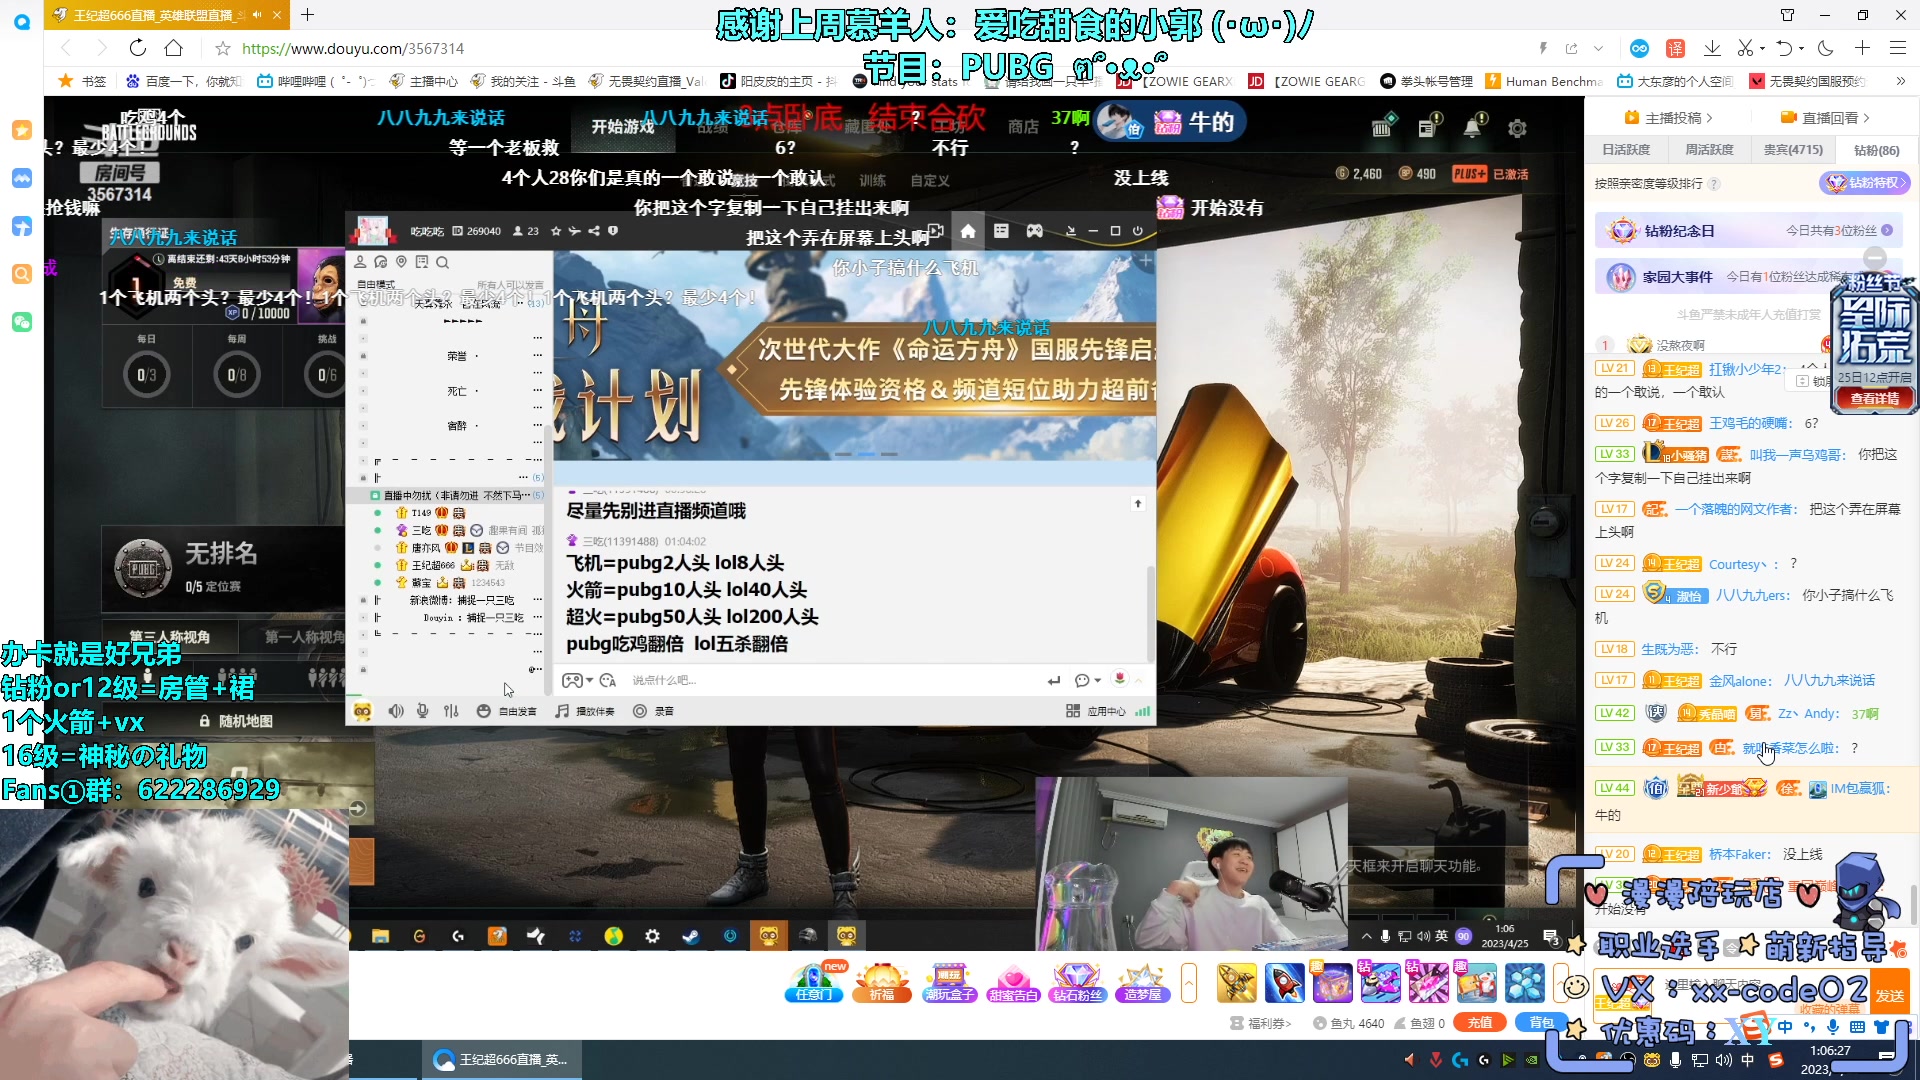The height and width of the screenshot is (1080, 1920).
Task: Click the 充值 recharge button
Action: coord(1480,1022)
